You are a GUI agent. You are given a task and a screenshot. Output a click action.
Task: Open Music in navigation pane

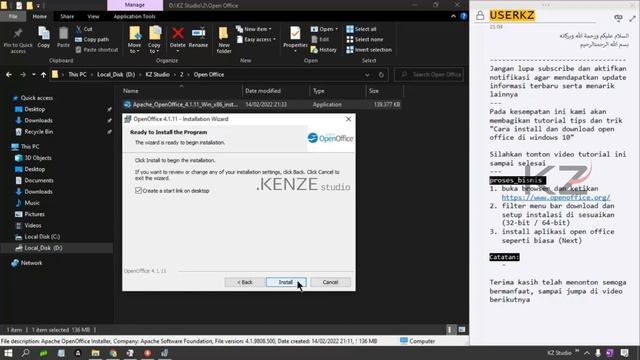pyautogui.click(x=32, y=203)
